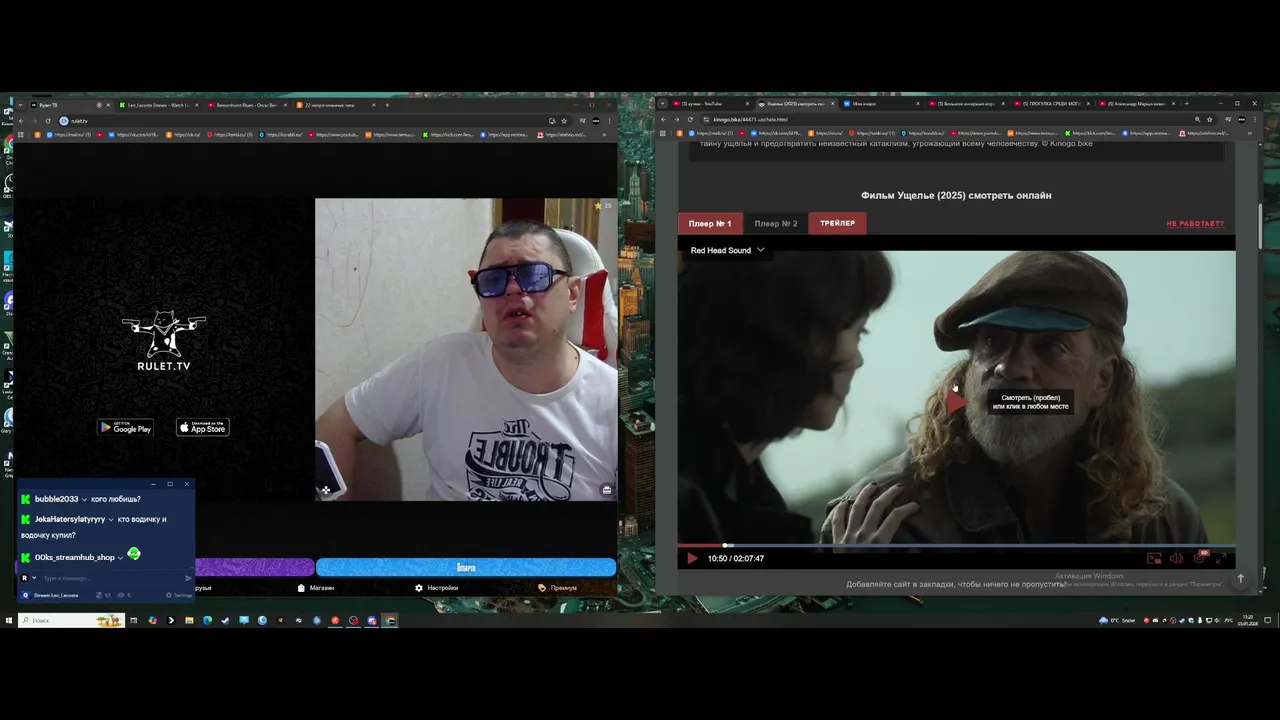
Task: Play the Ущелье movie with the play button
Action: point(691,558)
